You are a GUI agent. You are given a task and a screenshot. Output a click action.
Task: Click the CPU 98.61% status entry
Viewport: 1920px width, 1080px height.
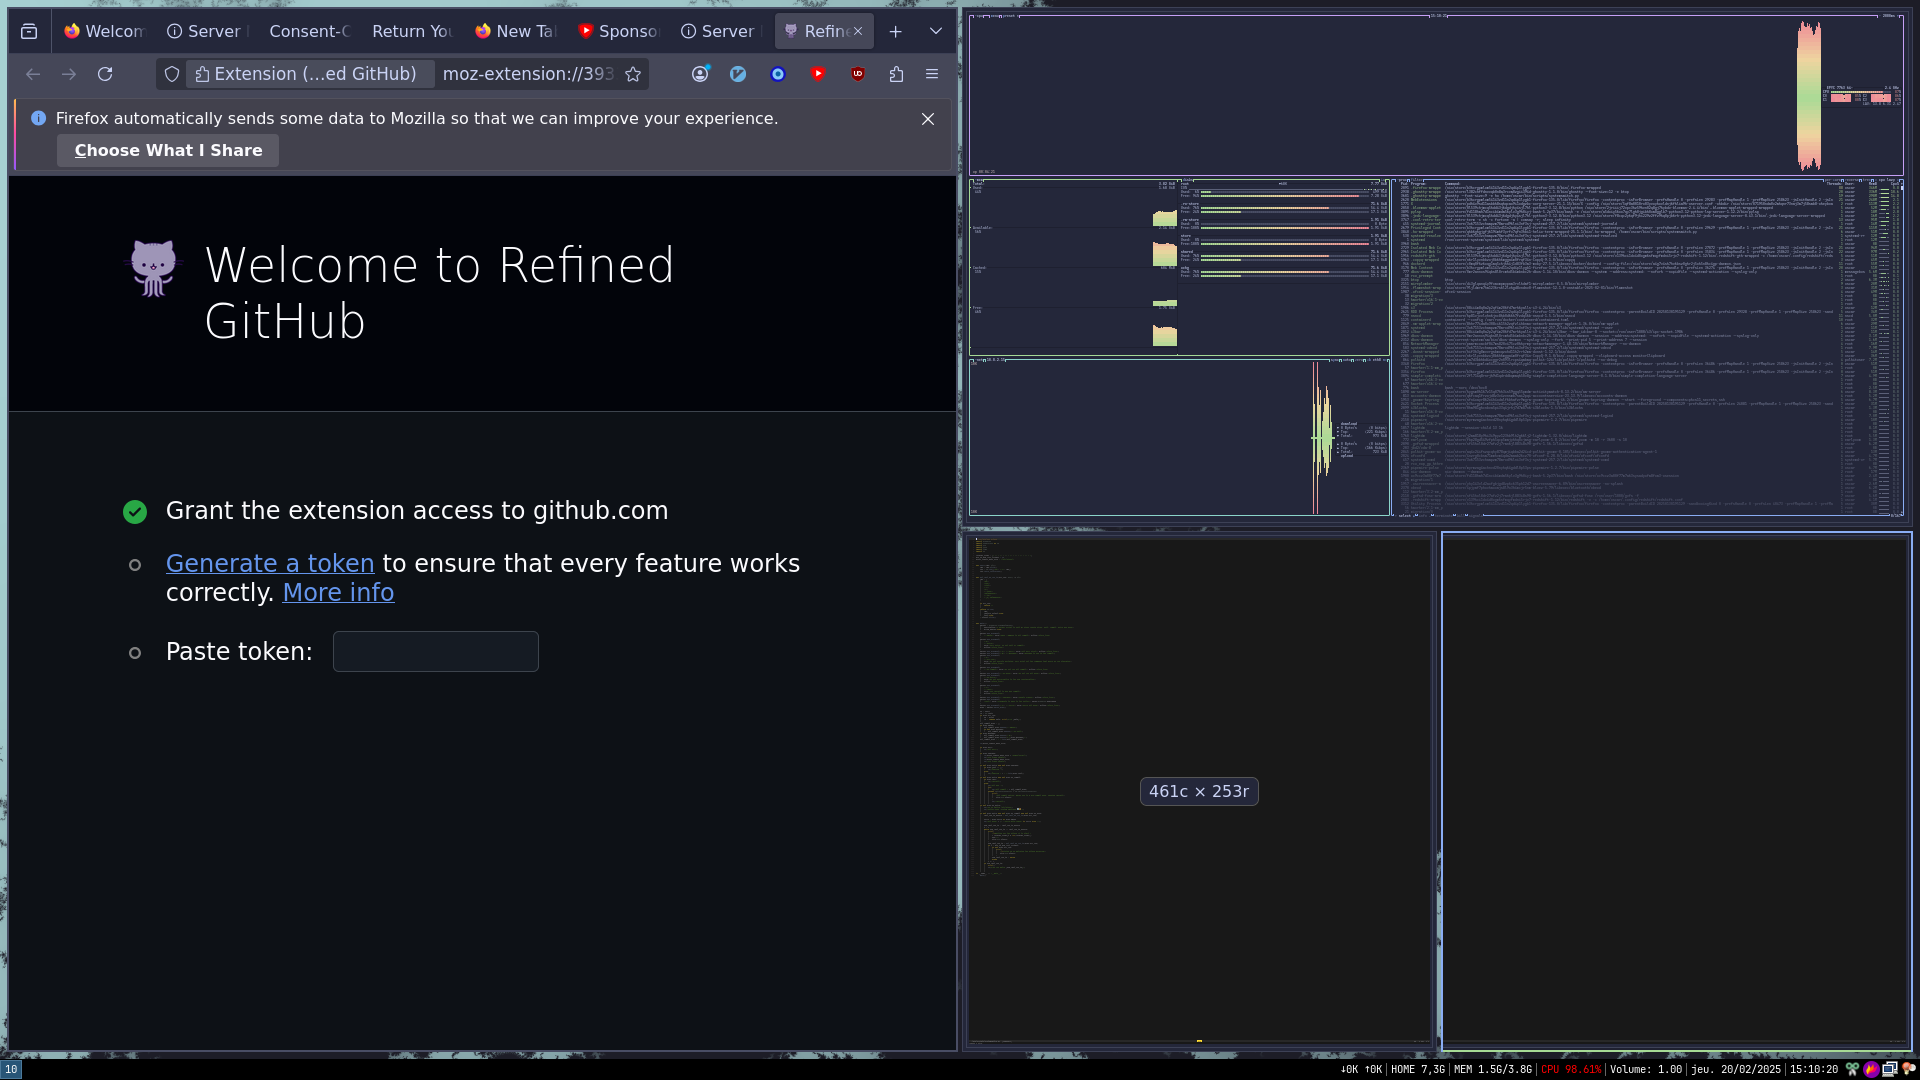pyautogui.click(x=1571, y=1069)
